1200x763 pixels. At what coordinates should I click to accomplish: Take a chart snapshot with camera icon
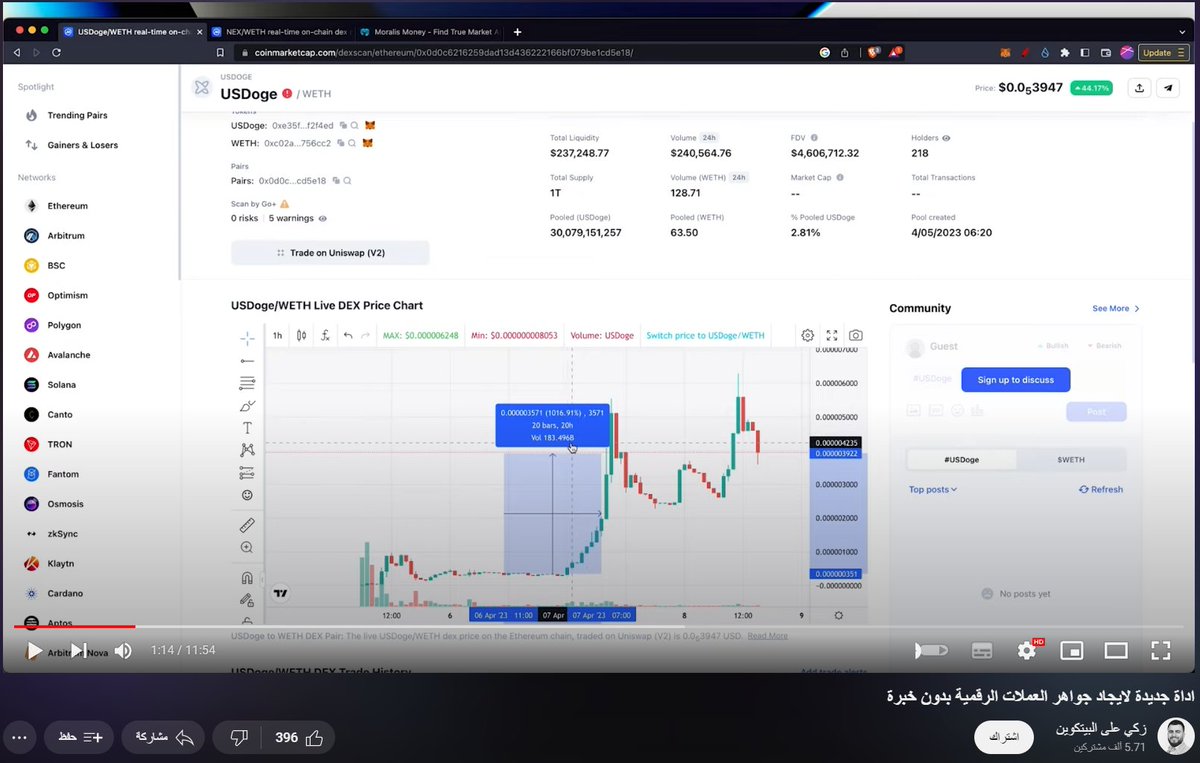[856, 336]
